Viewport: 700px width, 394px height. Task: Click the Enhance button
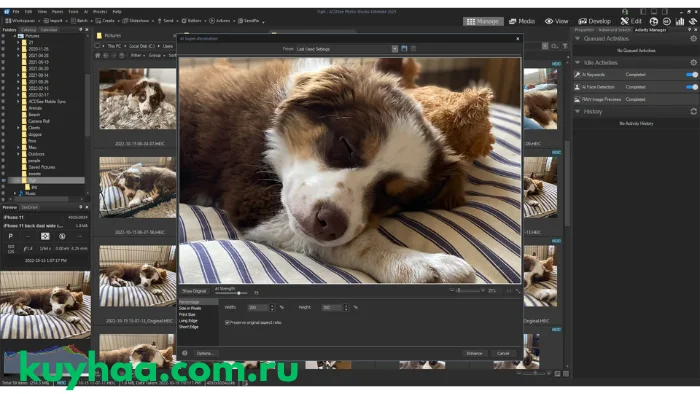click(474, 353)
